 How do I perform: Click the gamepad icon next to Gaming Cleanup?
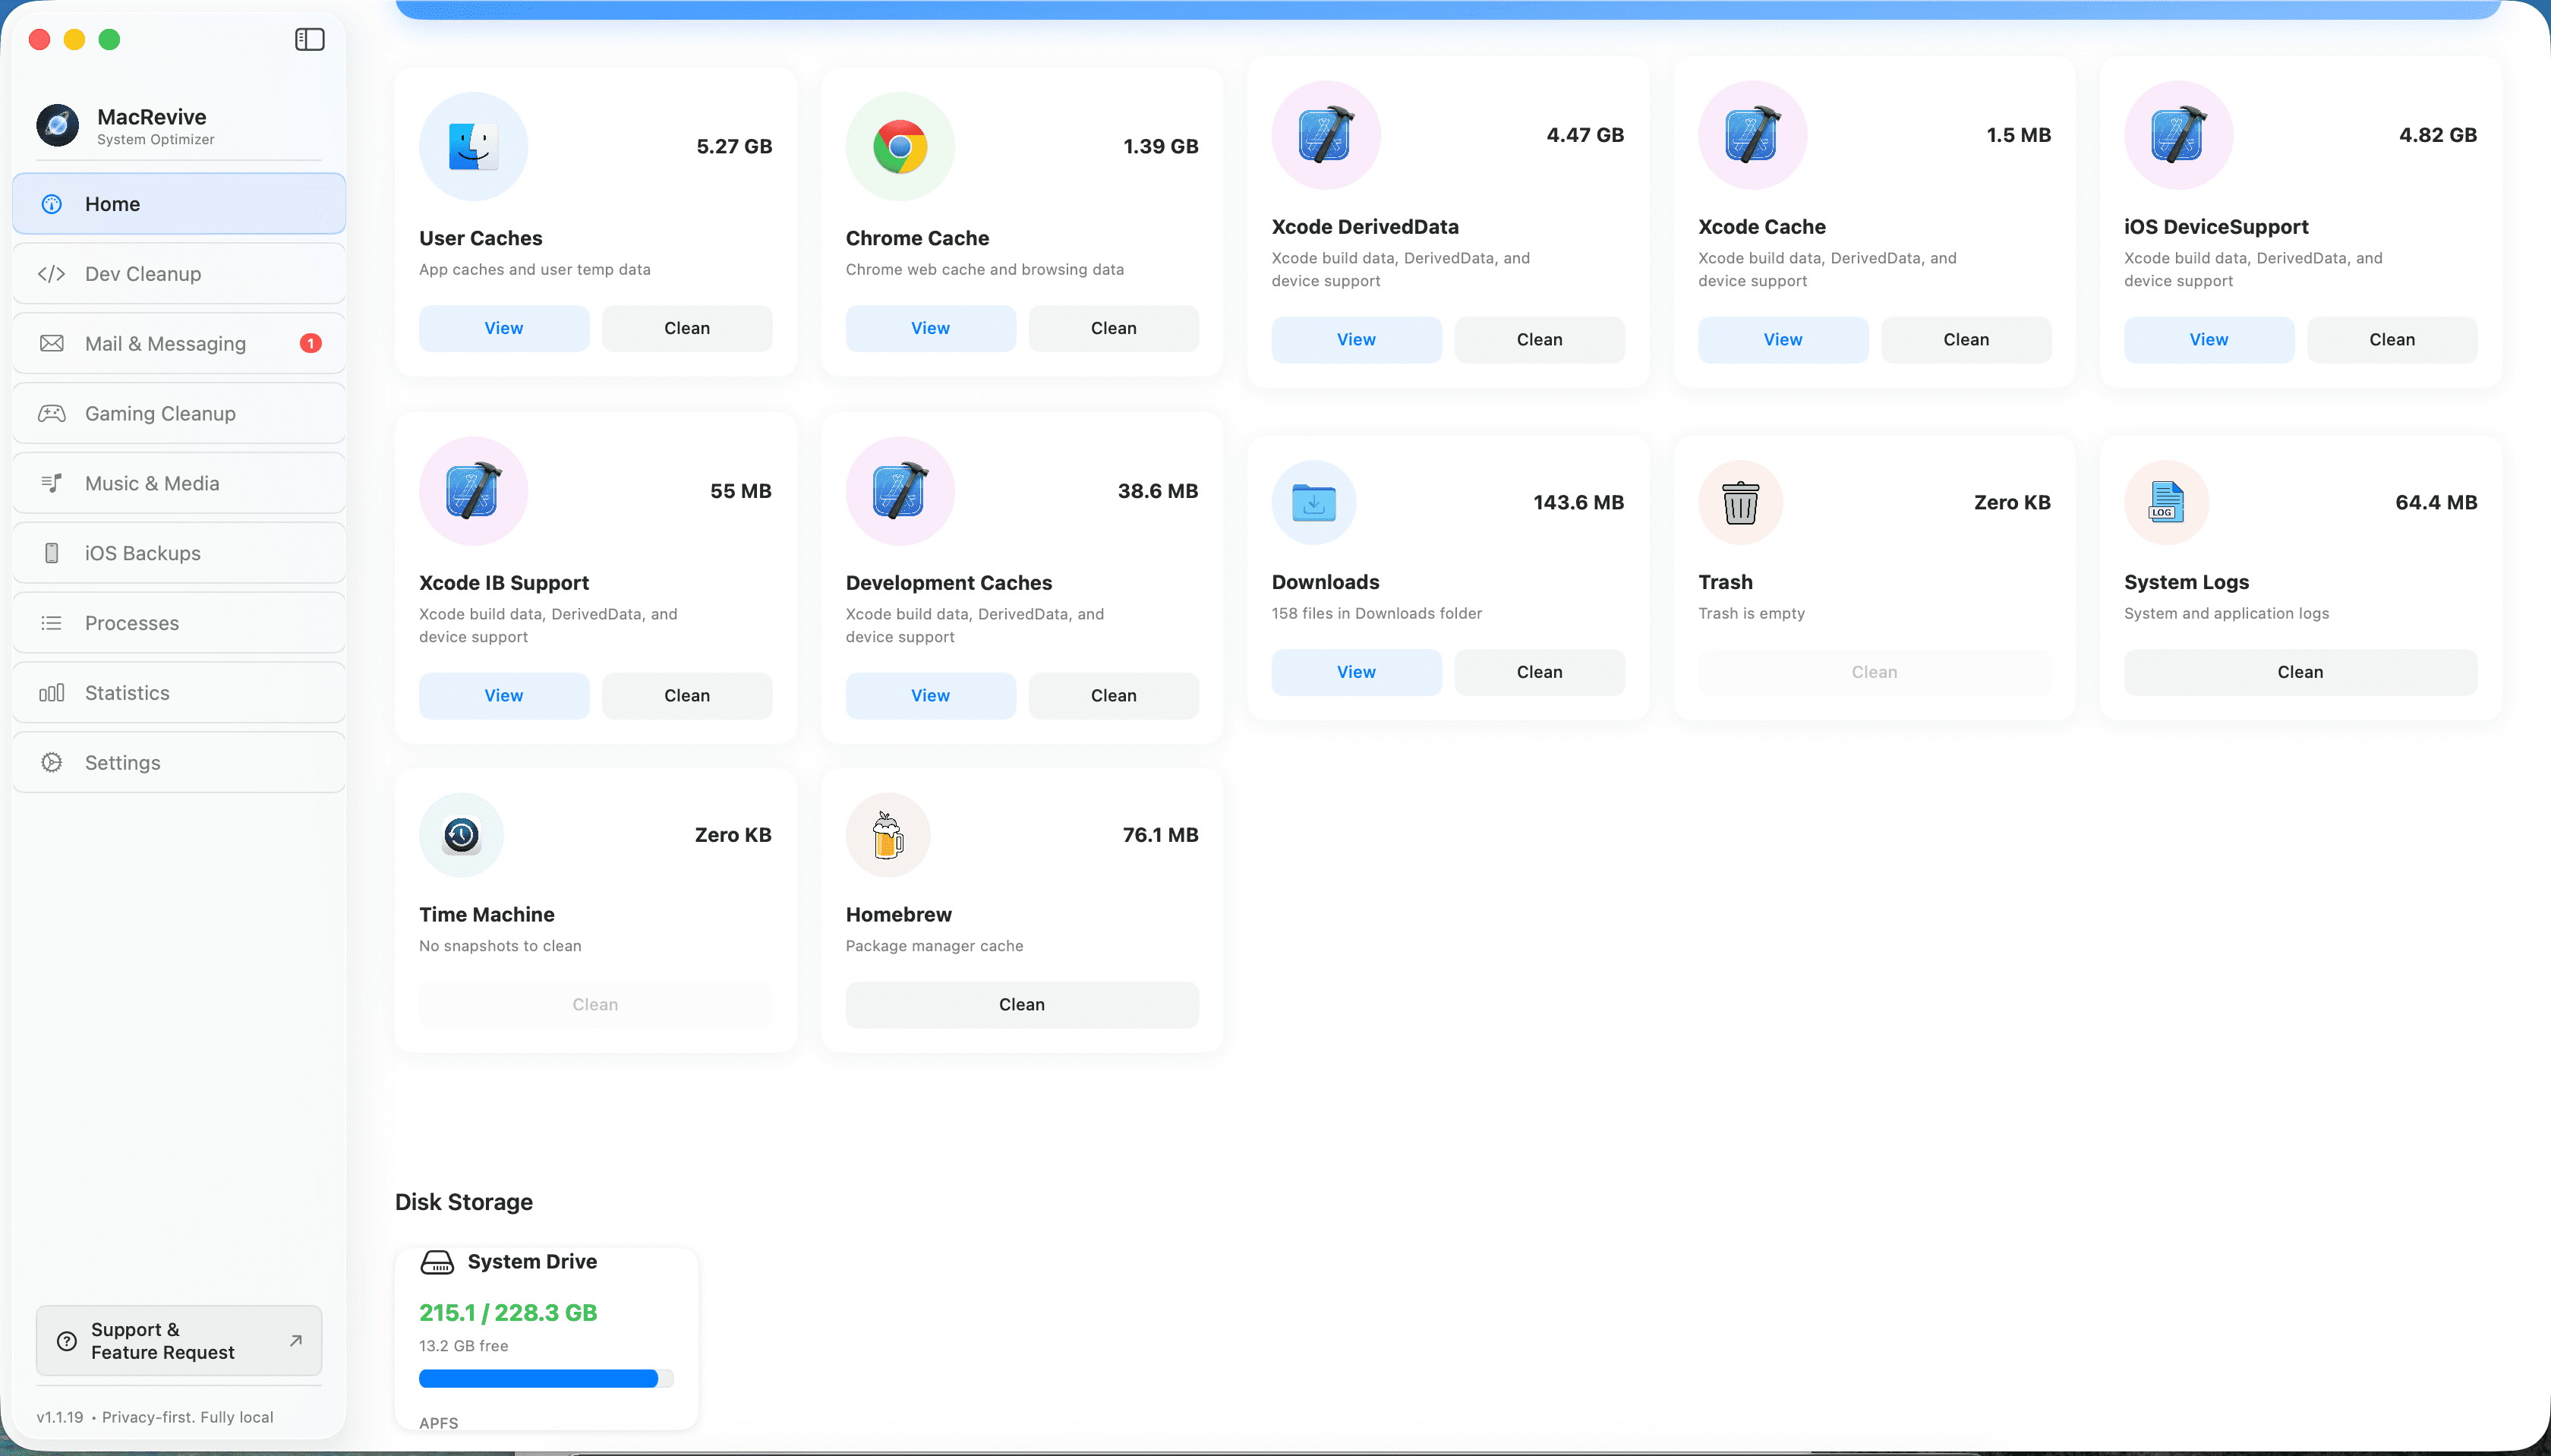[x=52, y=412]
